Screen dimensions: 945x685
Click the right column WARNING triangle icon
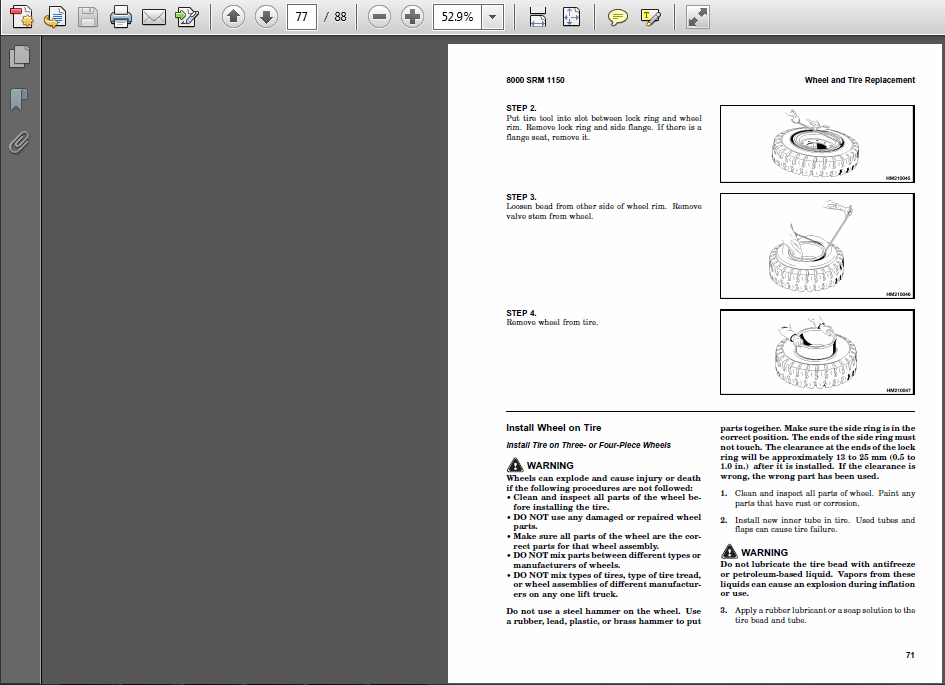pyautogui.click(x=729, y=552)
